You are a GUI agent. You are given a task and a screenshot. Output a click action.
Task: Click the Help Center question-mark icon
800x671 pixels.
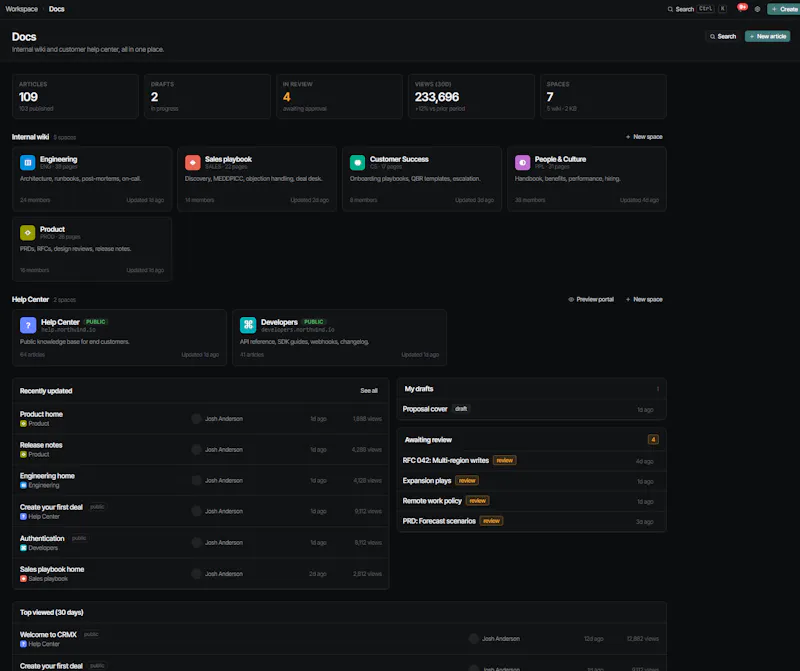coord(28,325)
